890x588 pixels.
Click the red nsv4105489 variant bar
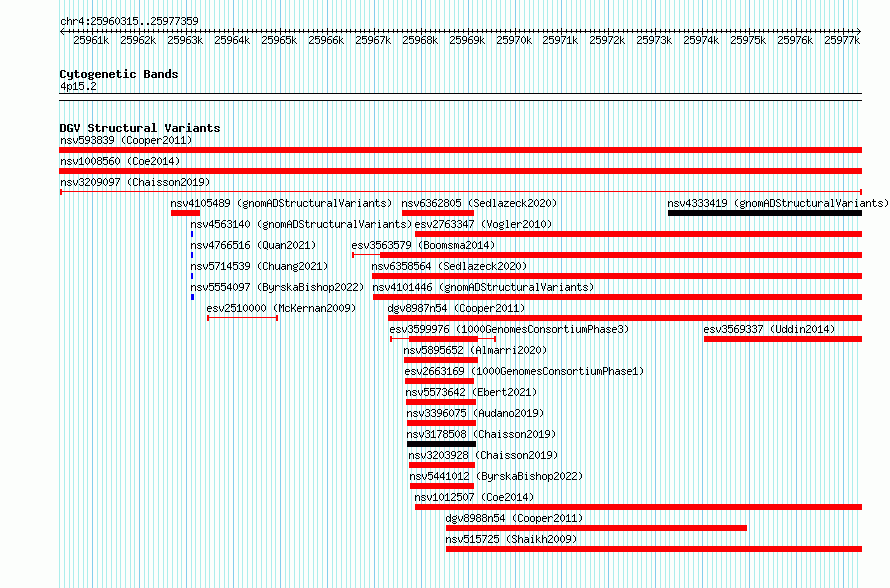[186, 213]
